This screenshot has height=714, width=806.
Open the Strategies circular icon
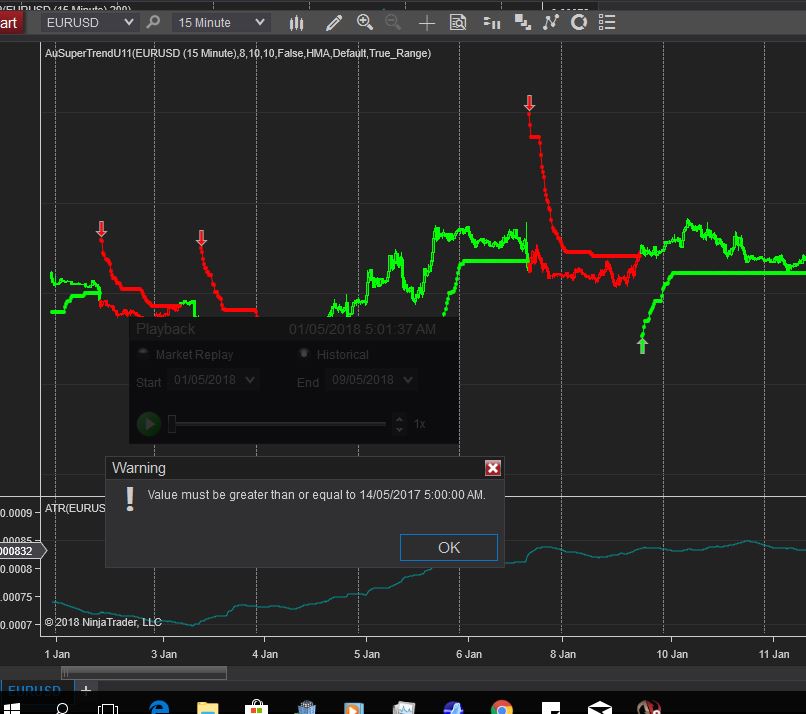point(579,22)
